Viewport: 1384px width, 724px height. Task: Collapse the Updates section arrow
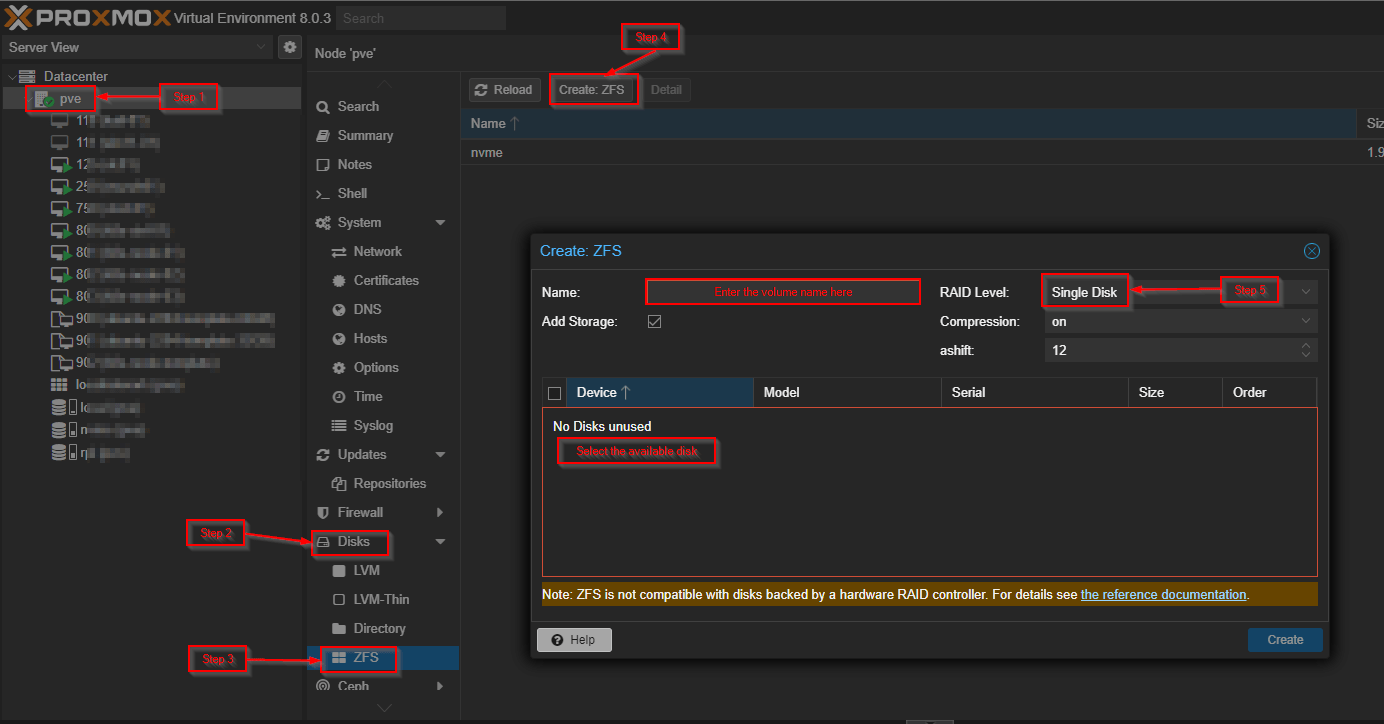pos(440,454)
